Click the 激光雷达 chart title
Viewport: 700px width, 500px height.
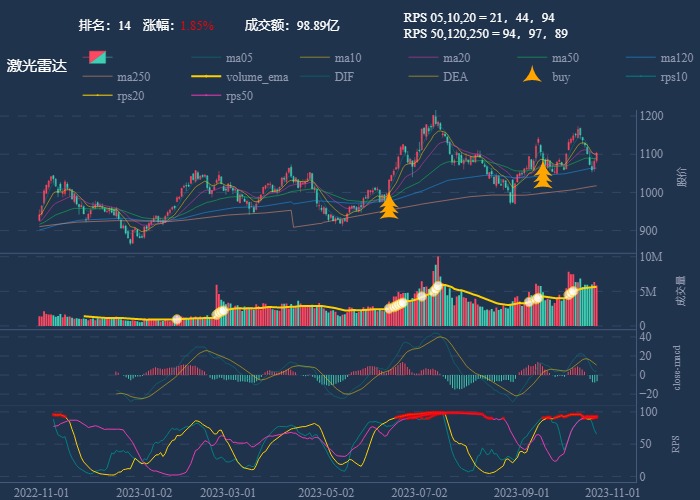37,66
